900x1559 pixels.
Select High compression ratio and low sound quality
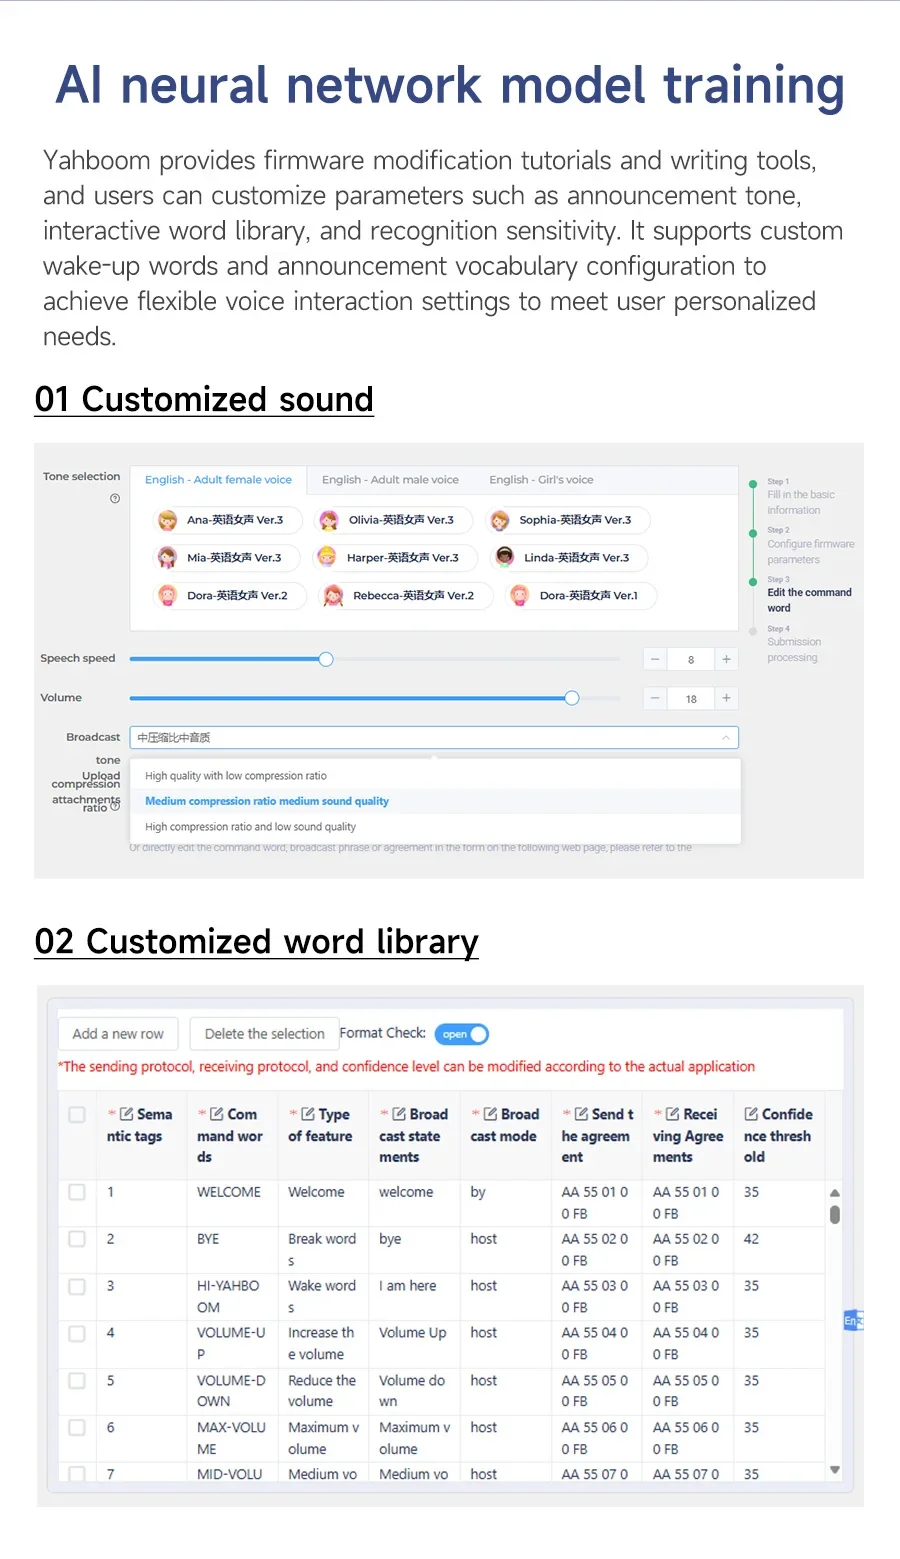tap(250, 827)
